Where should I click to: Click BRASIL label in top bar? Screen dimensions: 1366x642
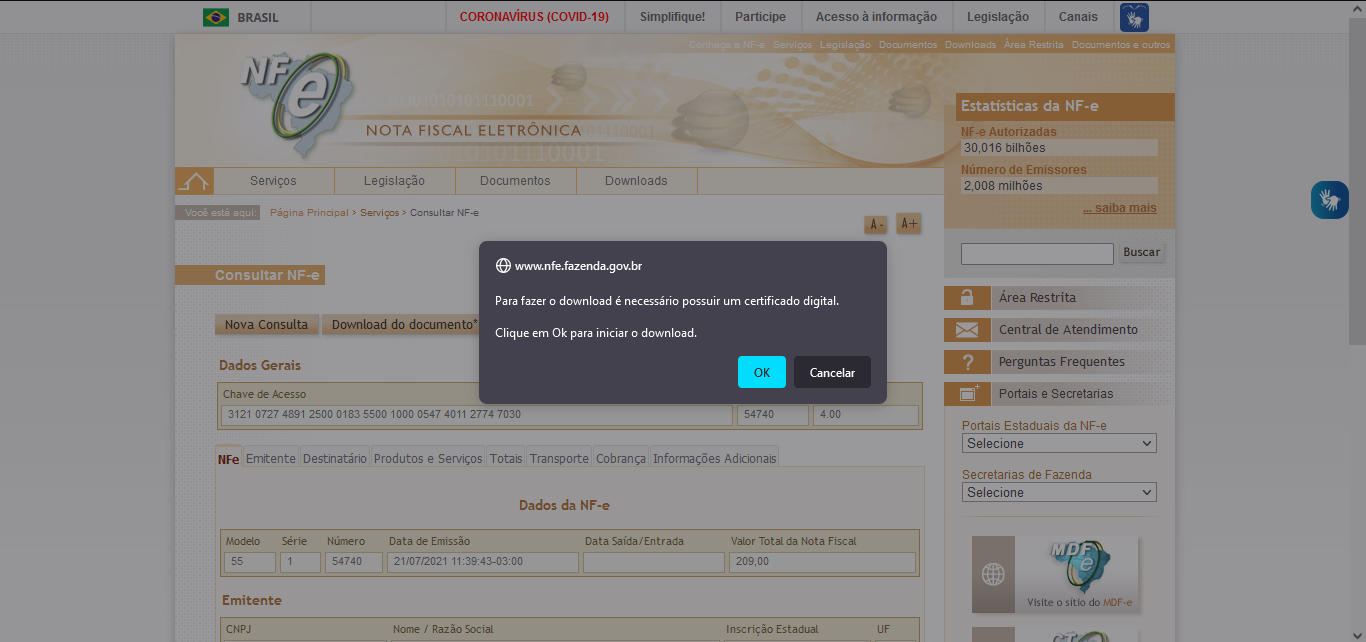click(258, 17)
